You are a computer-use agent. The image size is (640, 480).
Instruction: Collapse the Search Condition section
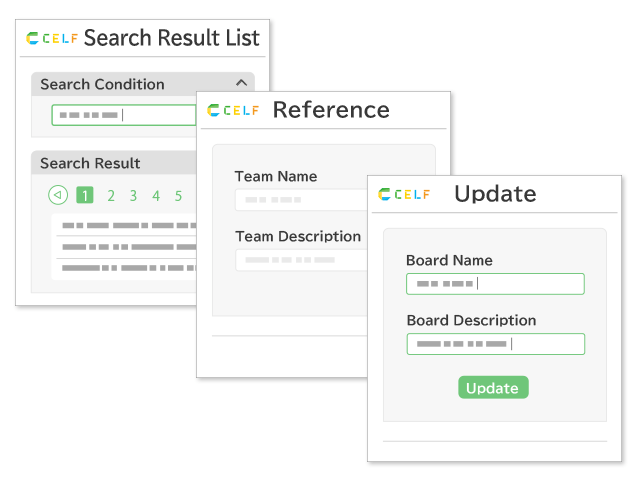coord(241,84)
